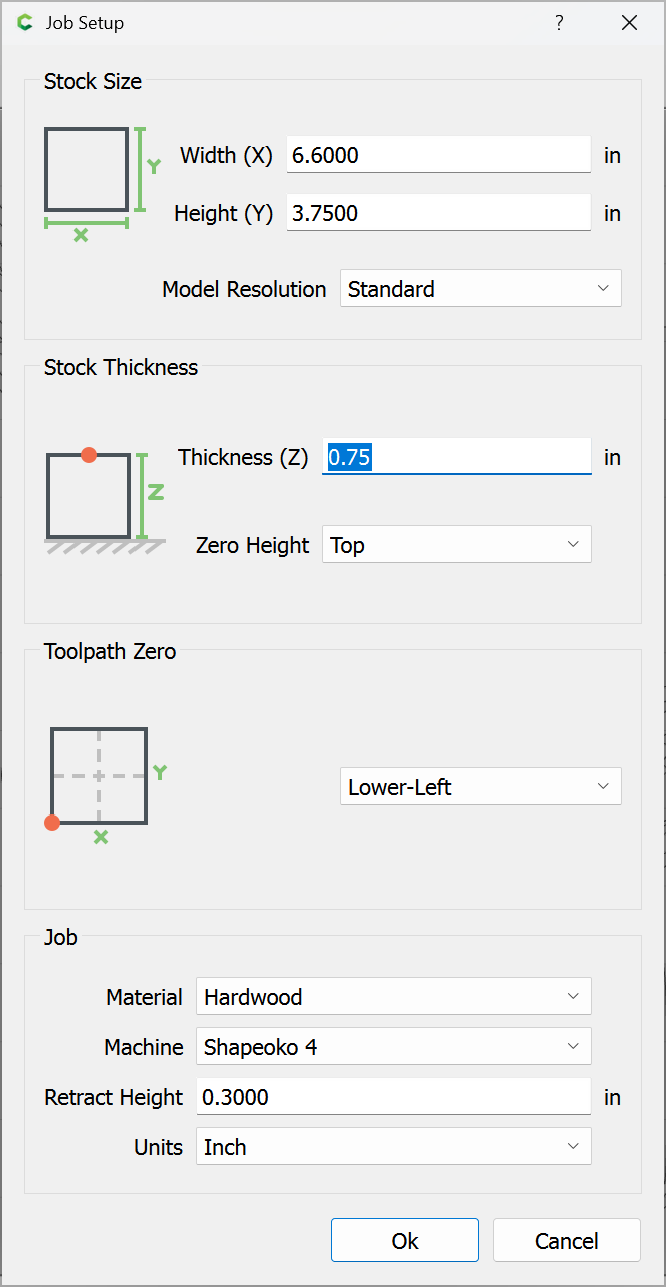
Task: Open the Shapeoko 4 machine dropdown
Action: (x=393, y=1047)
